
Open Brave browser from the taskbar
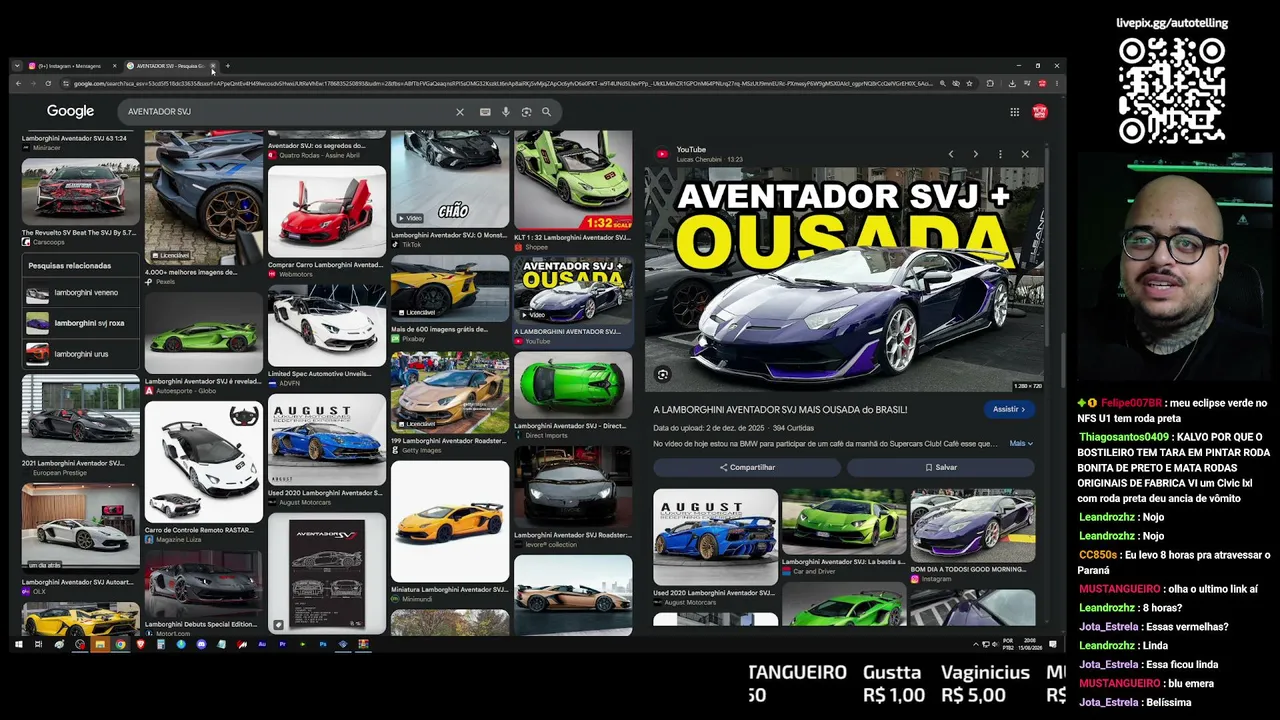140,644
